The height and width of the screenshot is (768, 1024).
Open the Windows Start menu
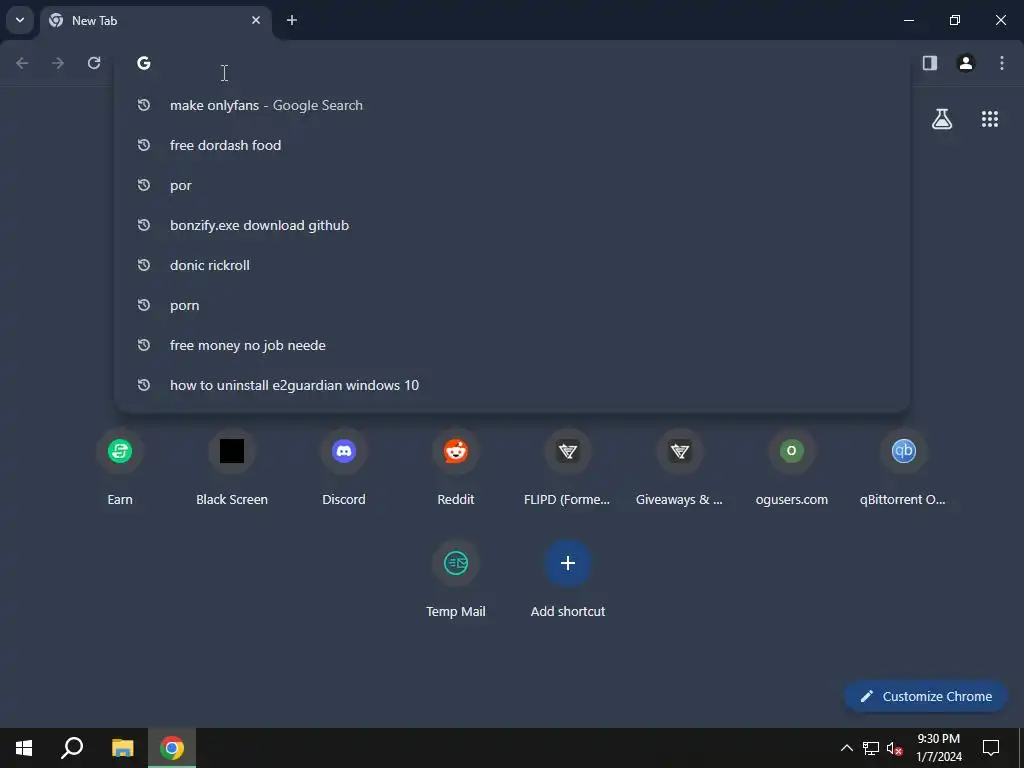point(24,748)
